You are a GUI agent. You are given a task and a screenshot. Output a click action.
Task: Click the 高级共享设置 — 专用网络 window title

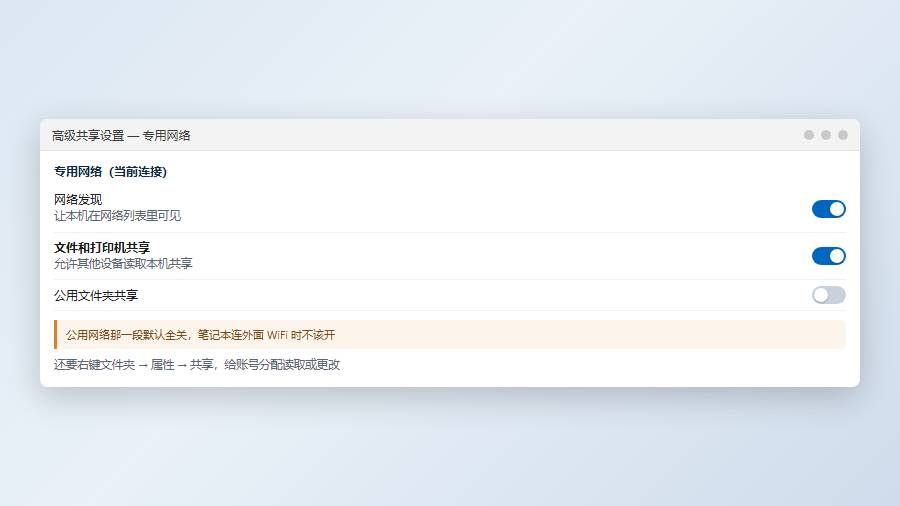[121, 135]
